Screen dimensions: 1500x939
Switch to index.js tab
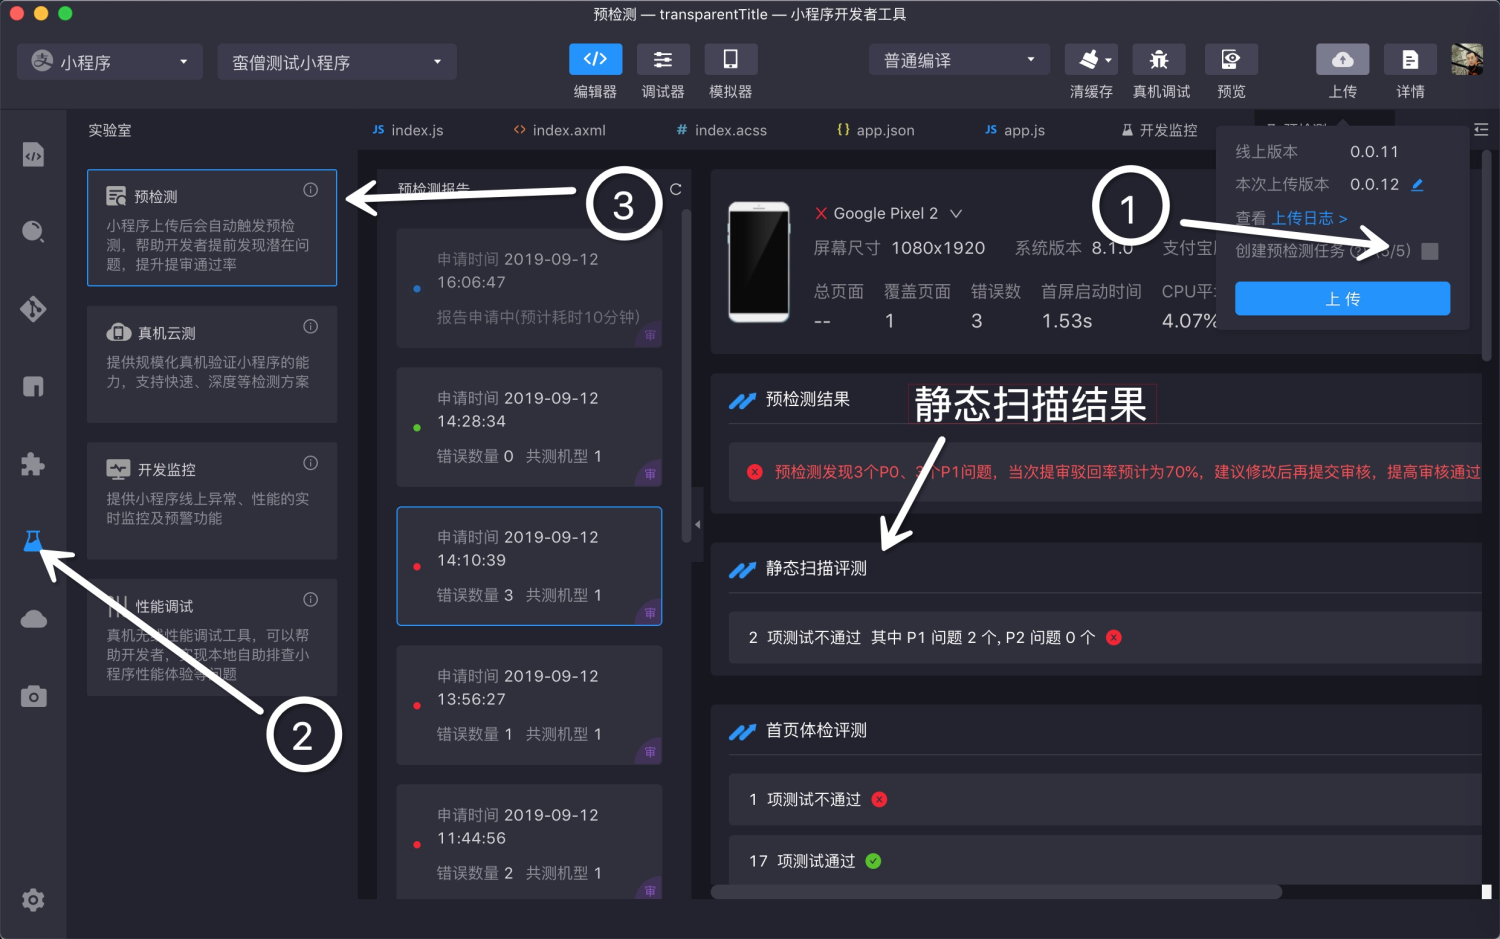tap(408, 130)
